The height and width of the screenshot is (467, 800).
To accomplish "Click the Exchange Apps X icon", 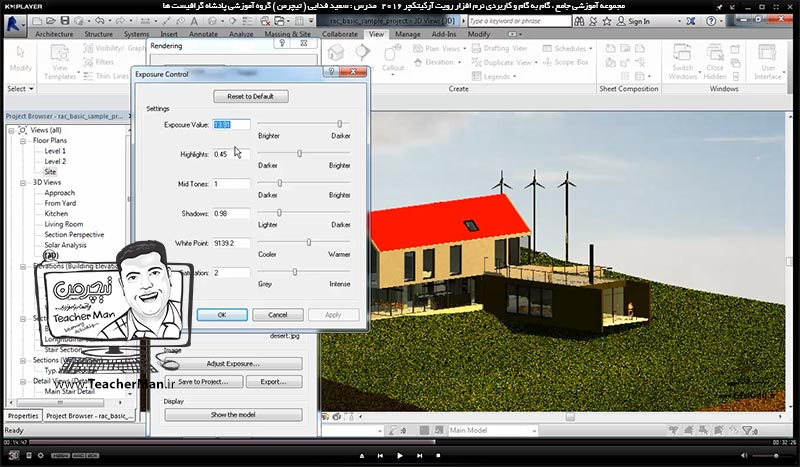I will [x=691, y=21].
